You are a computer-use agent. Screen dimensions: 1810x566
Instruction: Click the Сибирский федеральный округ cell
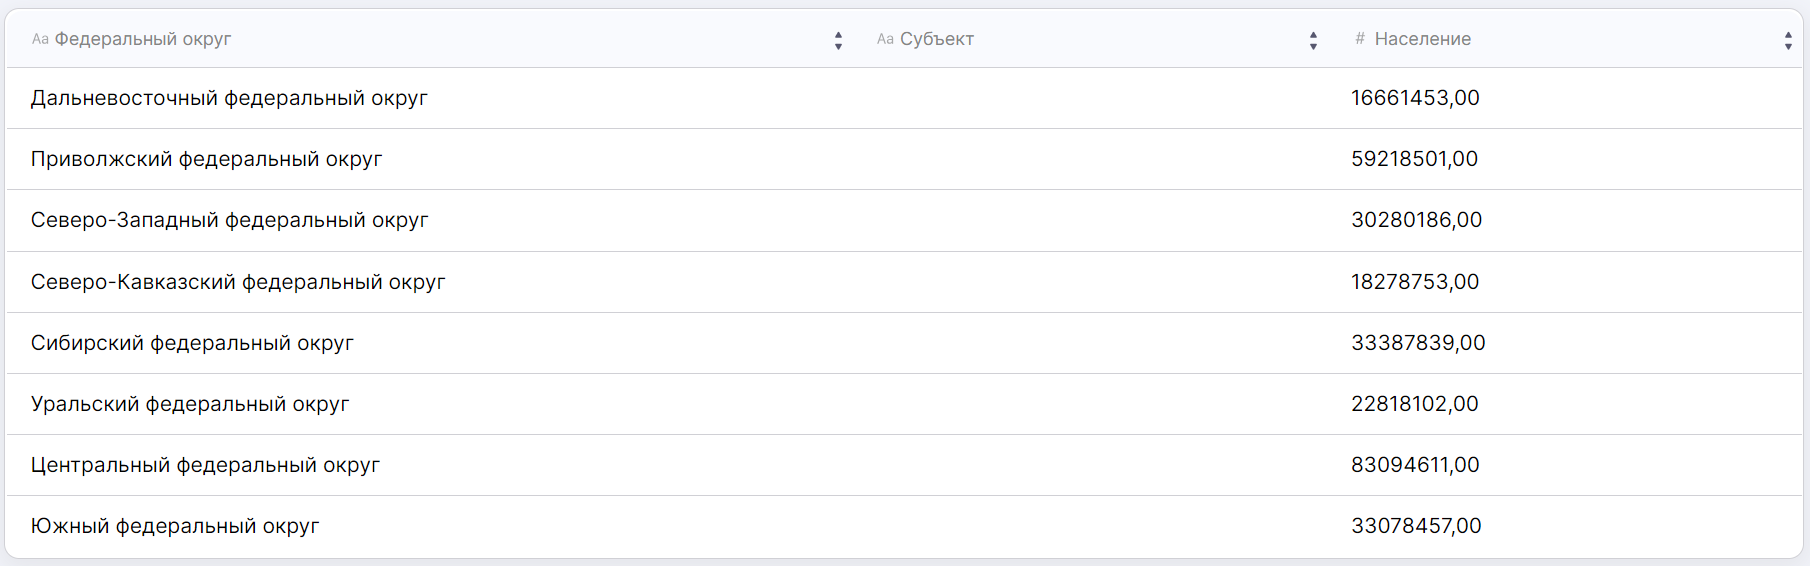click(x=192, y=343)
